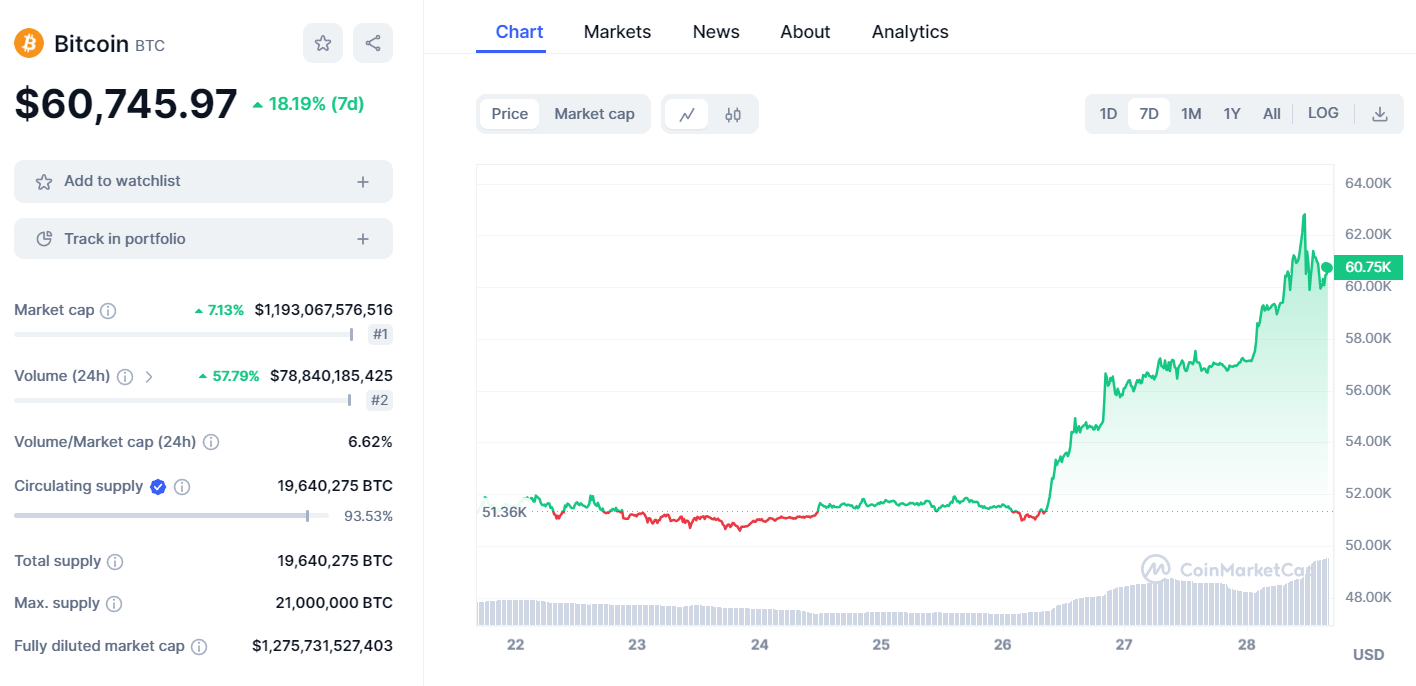Click info icon next to Fully diluted market cap
Viewport: 1416px width, 686px height.
pyautogui.click(x=199, y=647)
